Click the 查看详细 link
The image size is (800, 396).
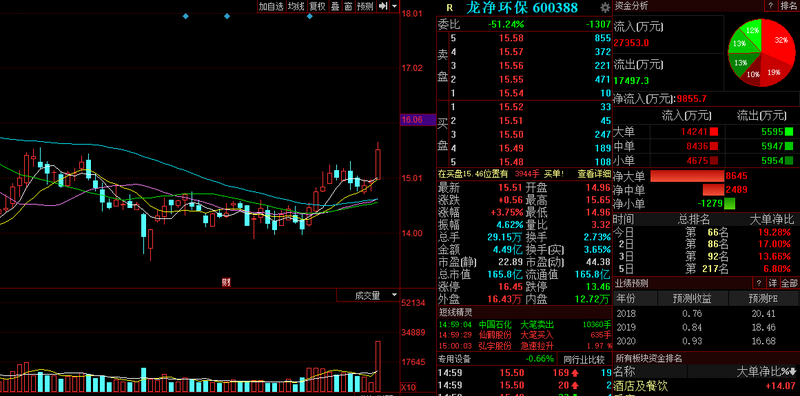pos(594,174)
